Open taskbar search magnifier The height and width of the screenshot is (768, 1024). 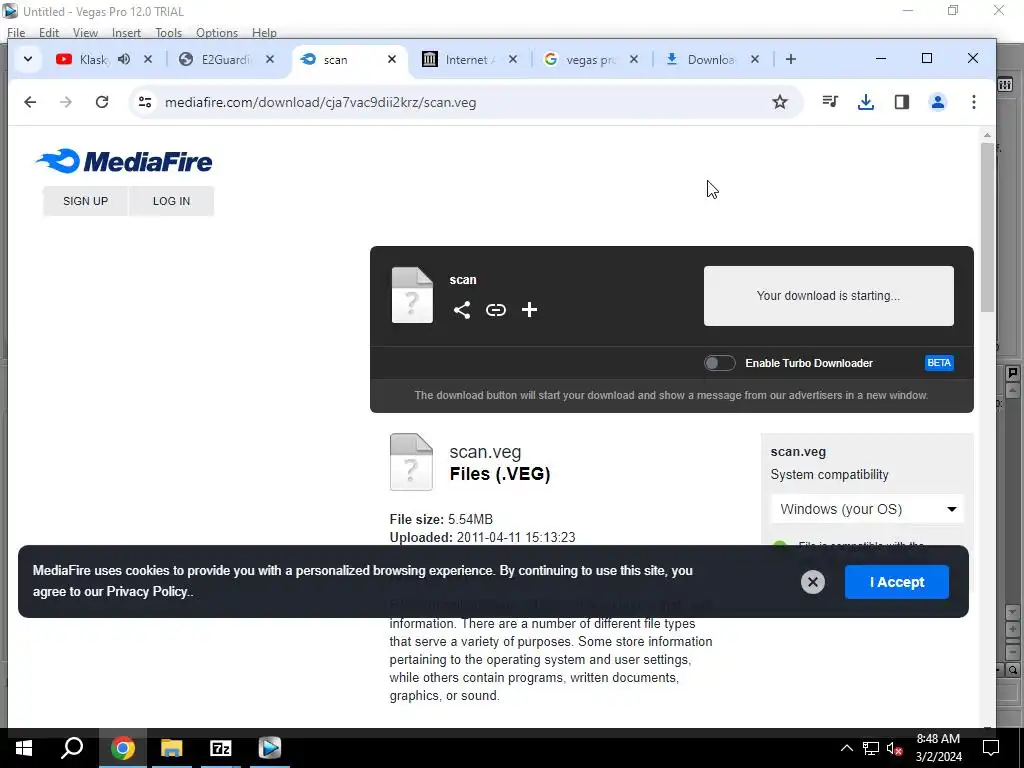click(x=72, y=748)
